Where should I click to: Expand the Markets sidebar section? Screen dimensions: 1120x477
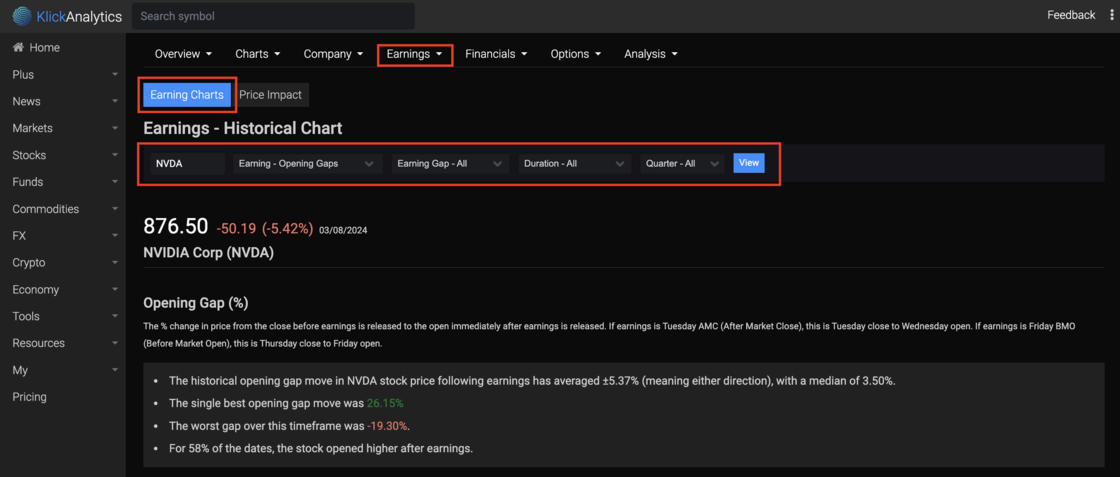tap(65, 129)
